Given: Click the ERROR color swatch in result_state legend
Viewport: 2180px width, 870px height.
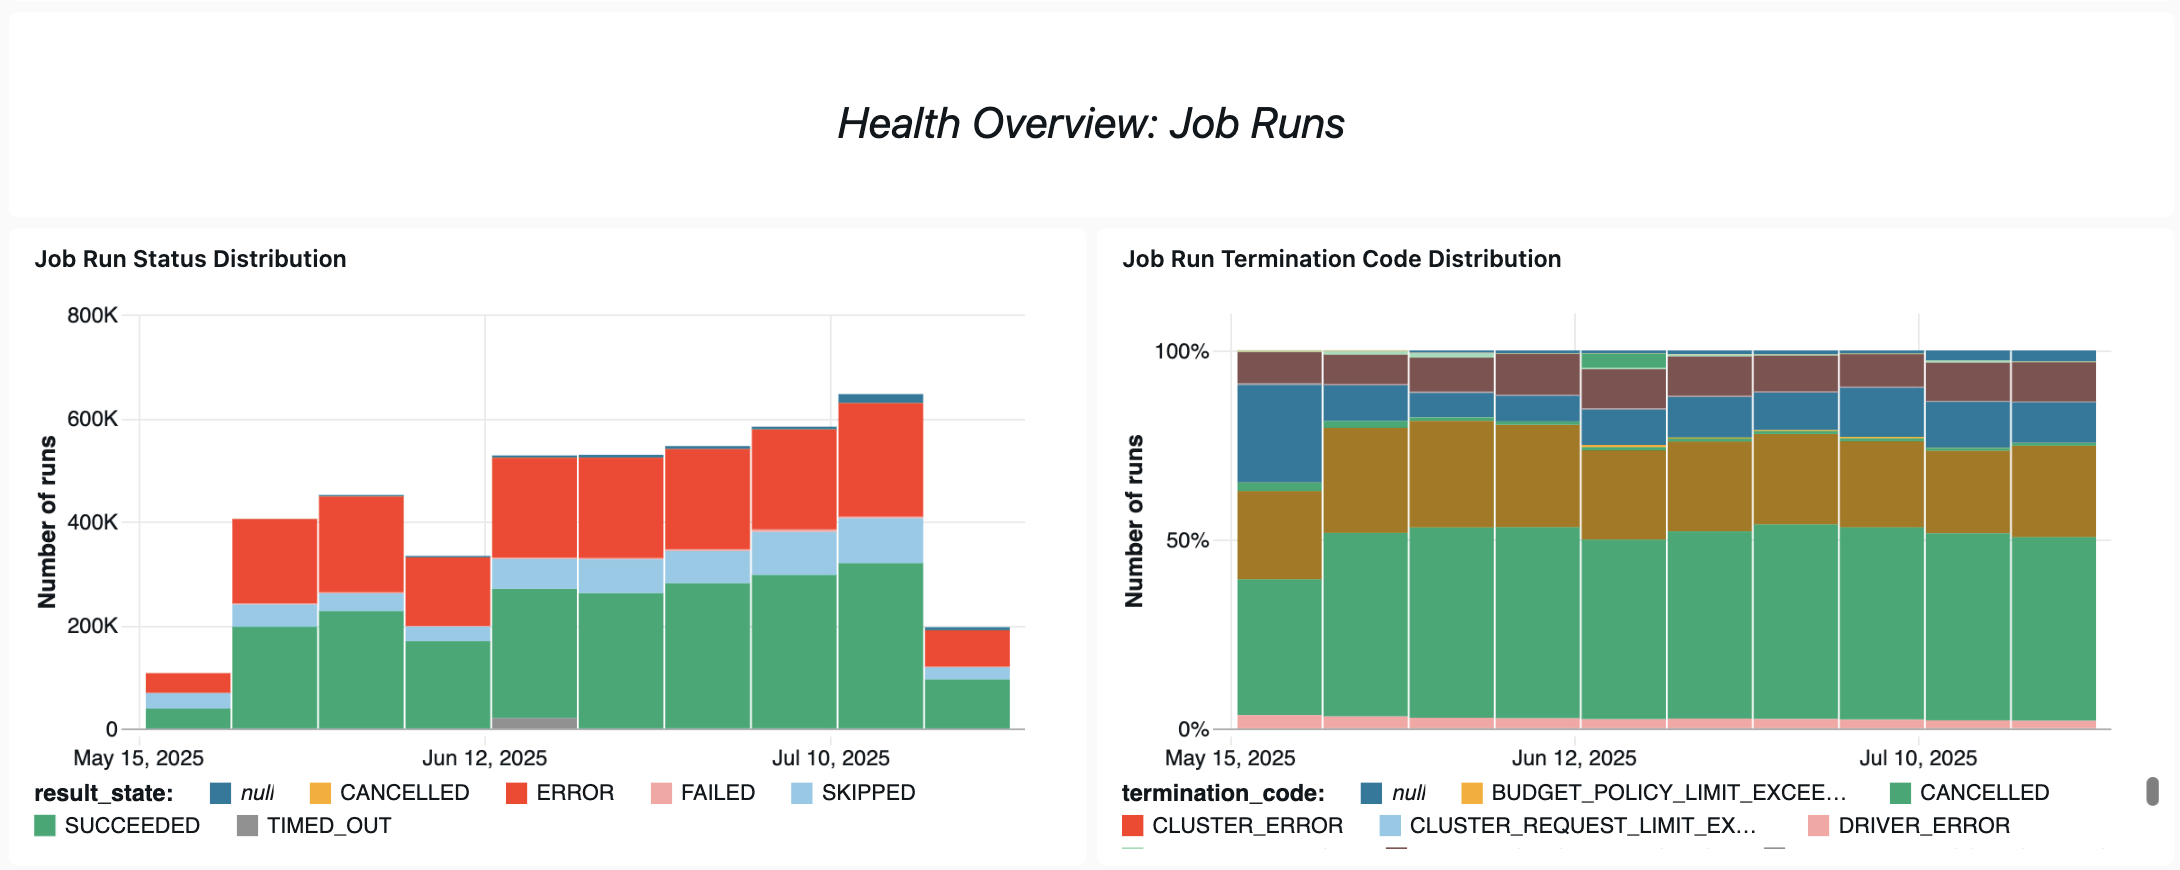Looking at the screenshot, I should point(516,793).
